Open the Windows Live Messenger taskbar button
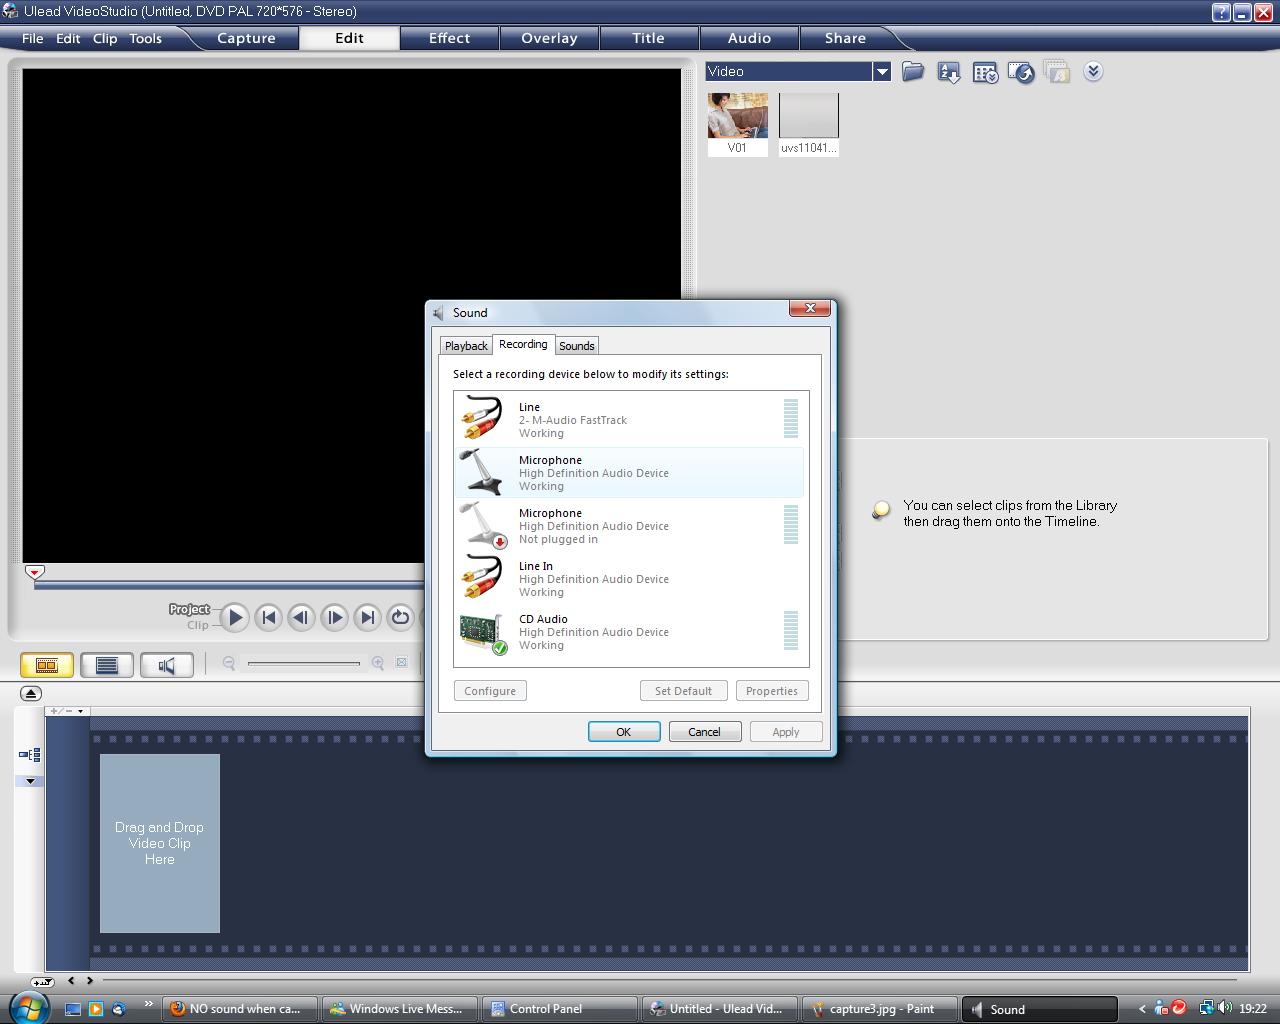The image size is (1280, 1024). pos(400,1009)
